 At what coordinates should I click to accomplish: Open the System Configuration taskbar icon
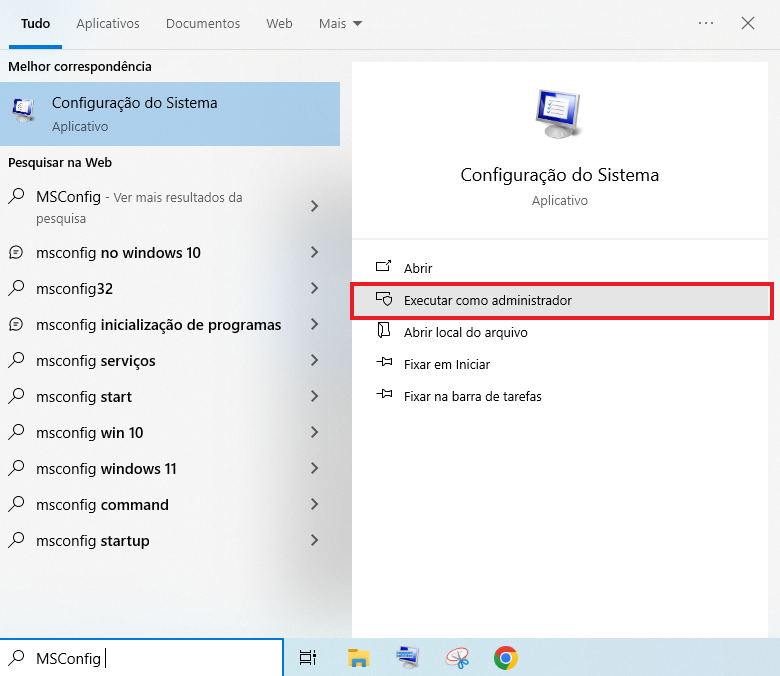point(408,657)
